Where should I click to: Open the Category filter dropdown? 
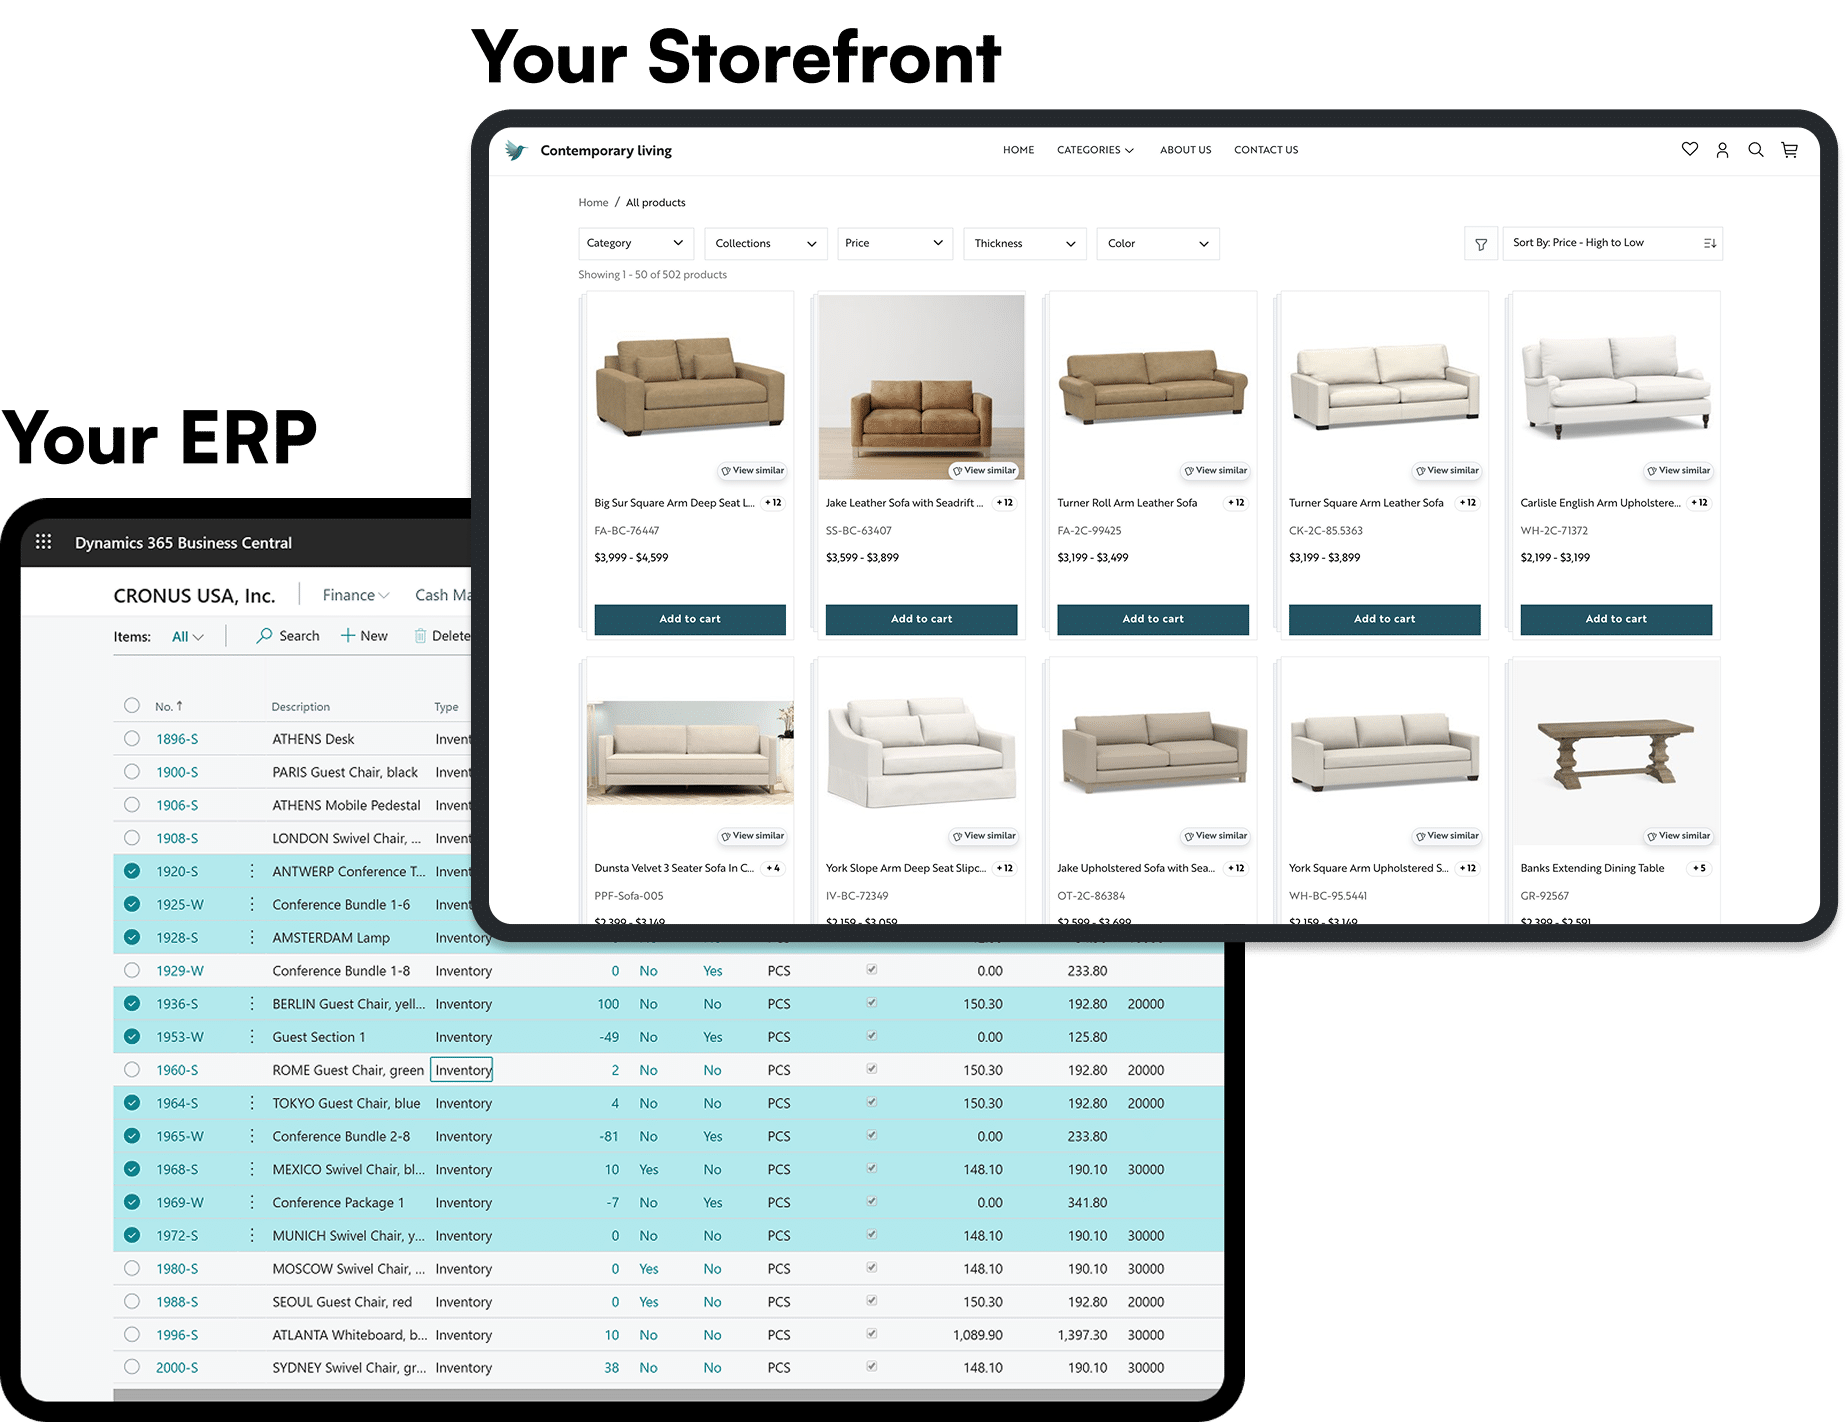(636, 243)
